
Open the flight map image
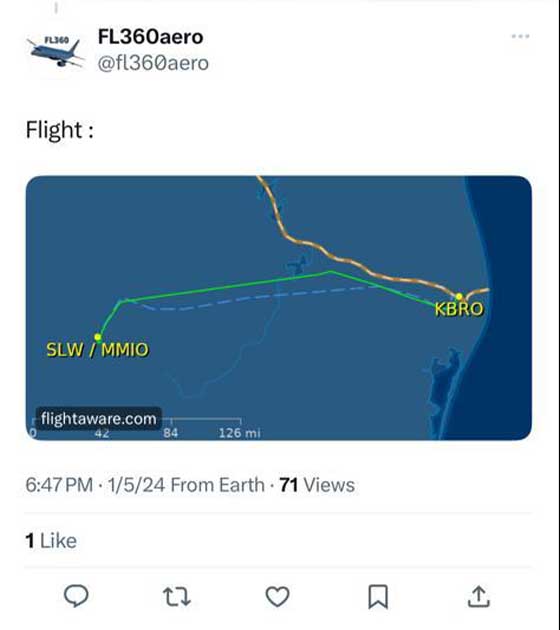click(x=279, y=308)
